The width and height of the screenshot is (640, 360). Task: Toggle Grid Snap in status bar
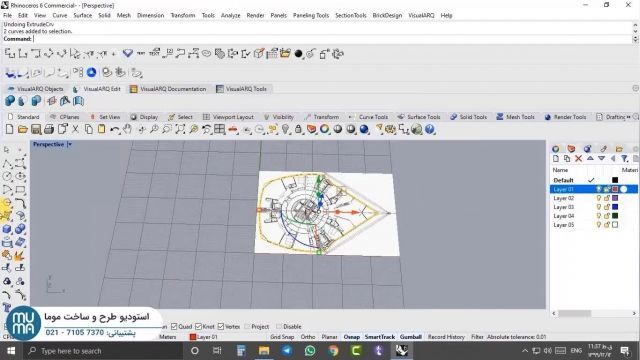(282, 337)
